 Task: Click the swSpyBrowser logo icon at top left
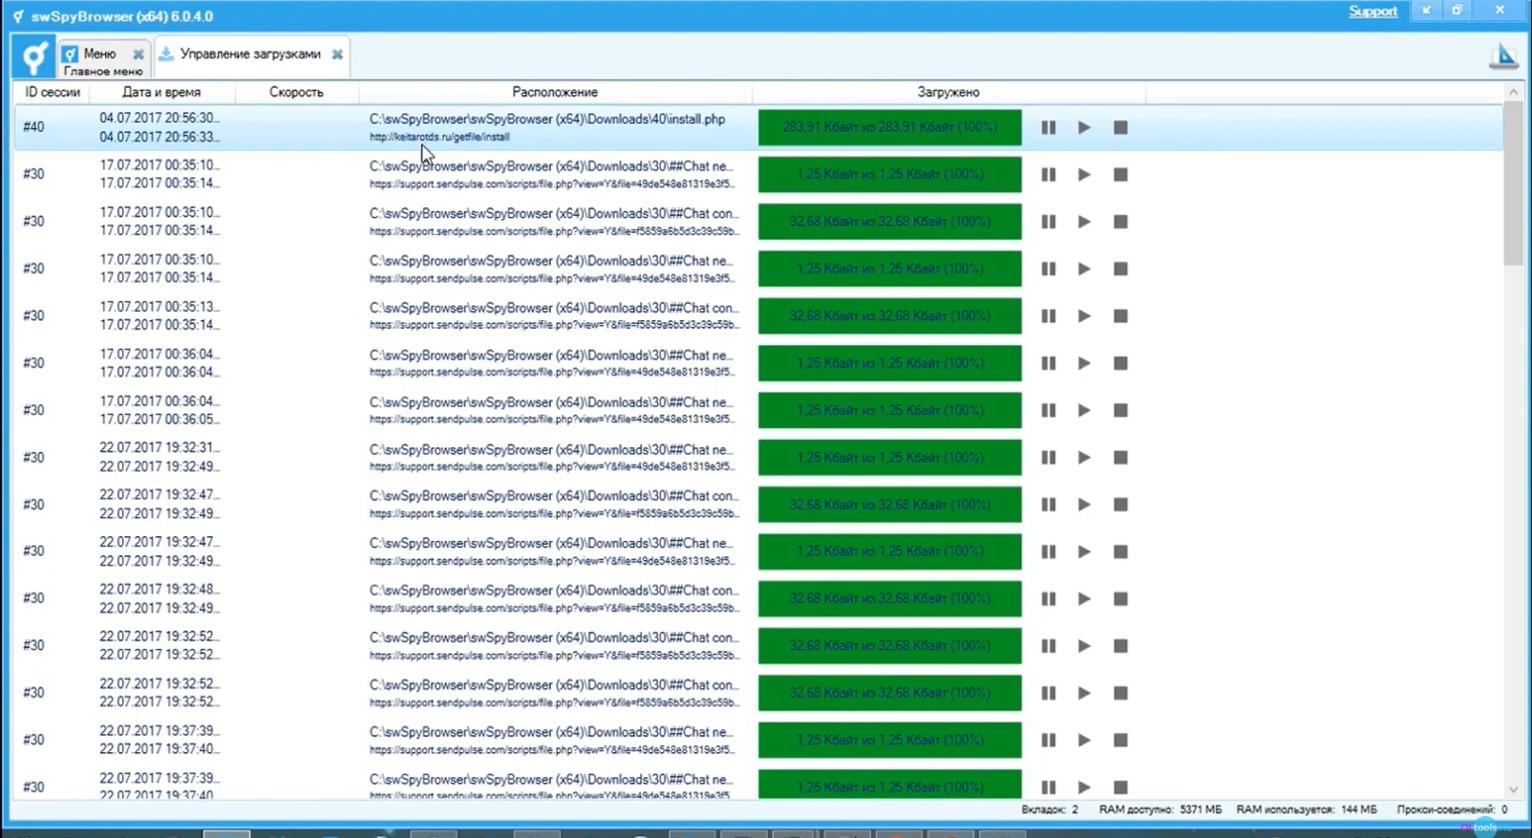pos(33,56)
